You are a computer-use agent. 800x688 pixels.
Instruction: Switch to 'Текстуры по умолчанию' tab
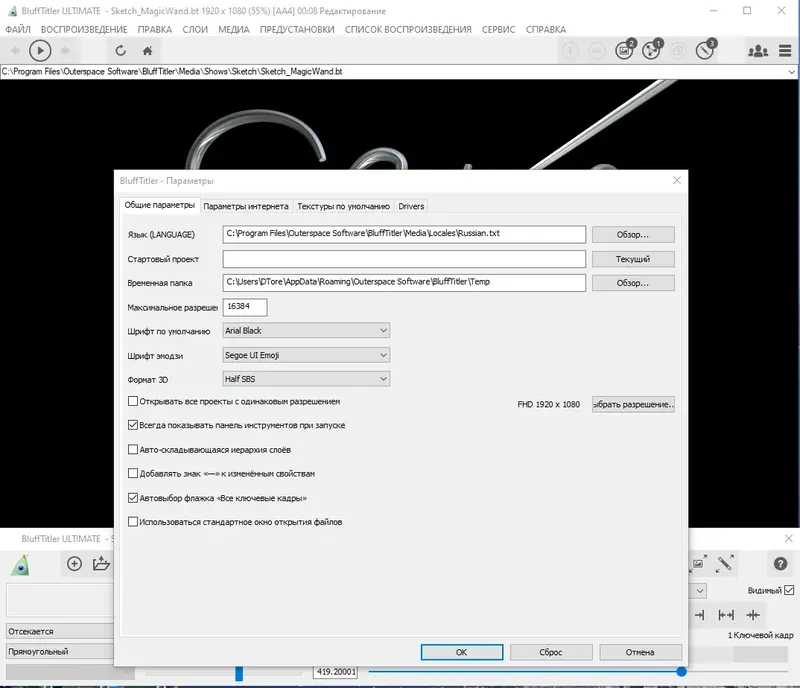[343, 206]
